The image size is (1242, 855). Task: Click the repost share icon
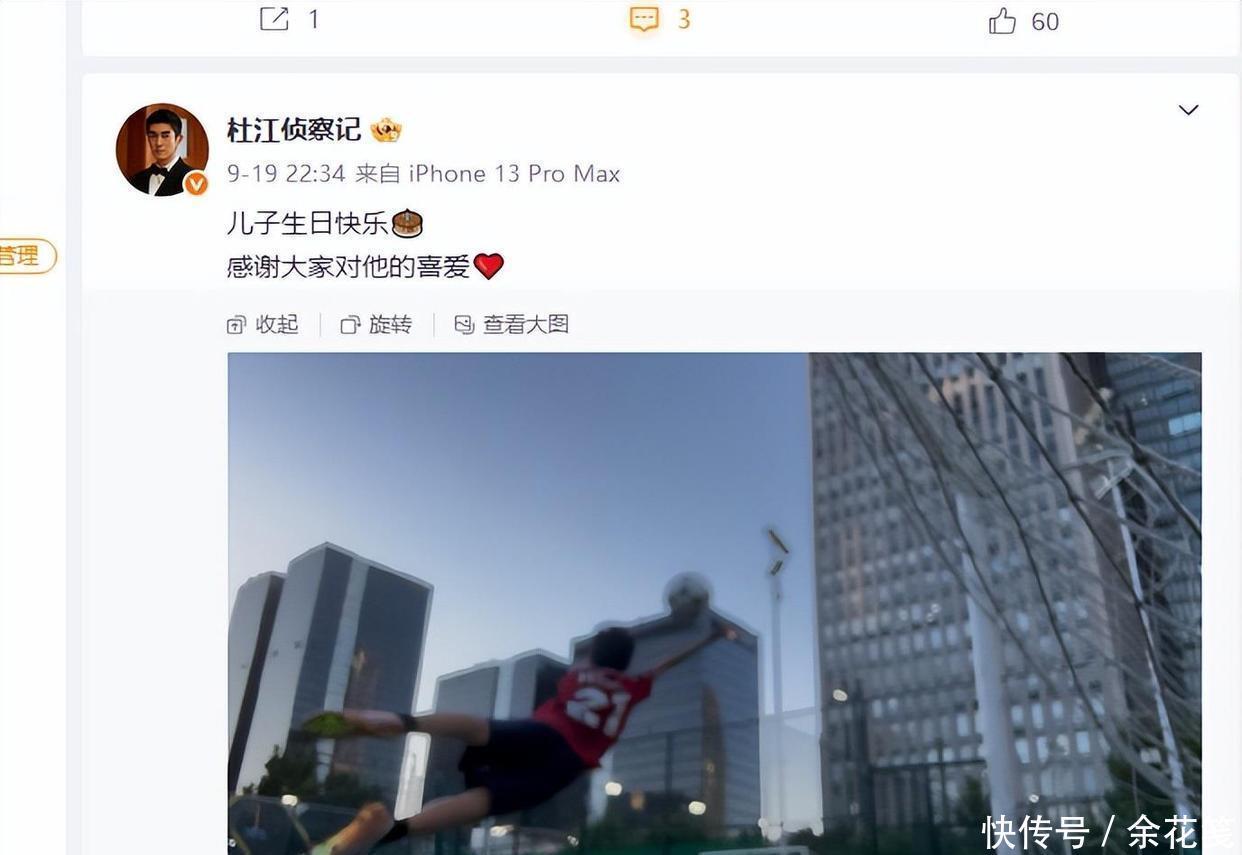[274, 19]
